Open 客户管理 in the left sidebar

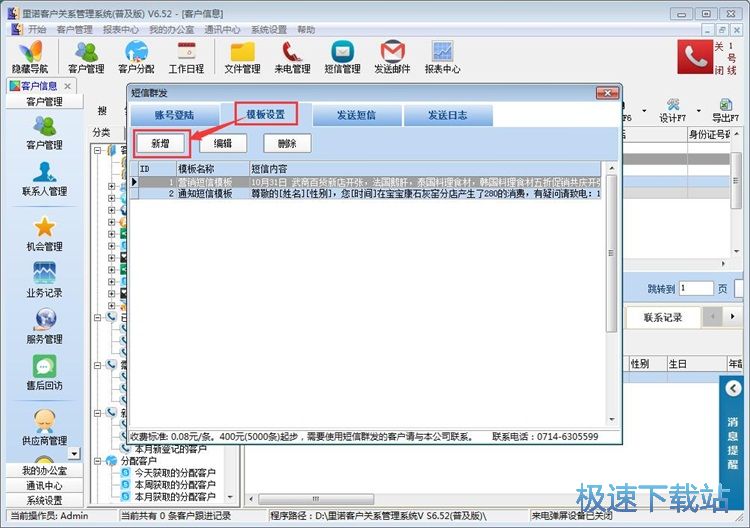click(x=44, y=133)
